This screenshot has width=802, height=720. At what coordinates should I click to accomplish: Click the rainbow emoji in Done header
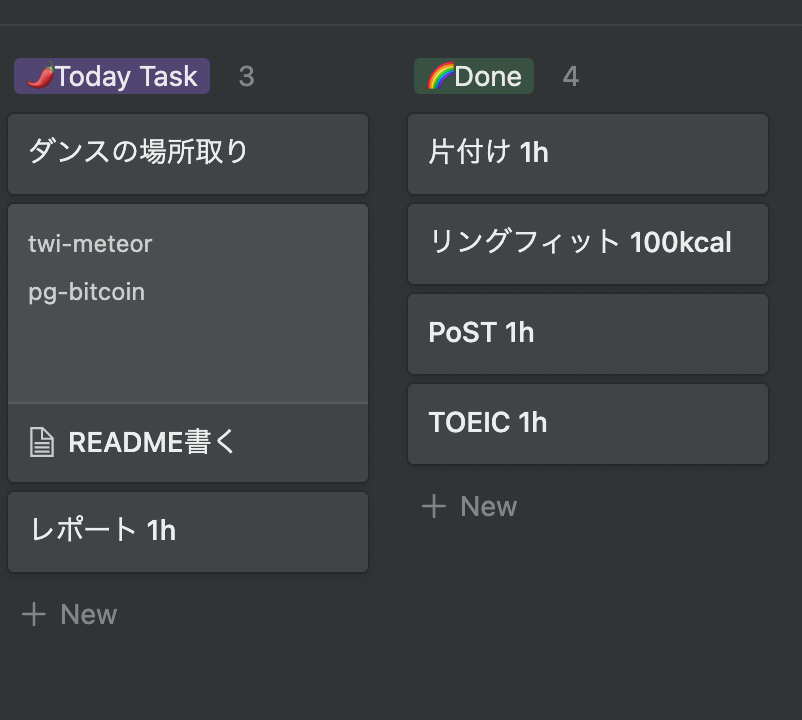(440, 76)
